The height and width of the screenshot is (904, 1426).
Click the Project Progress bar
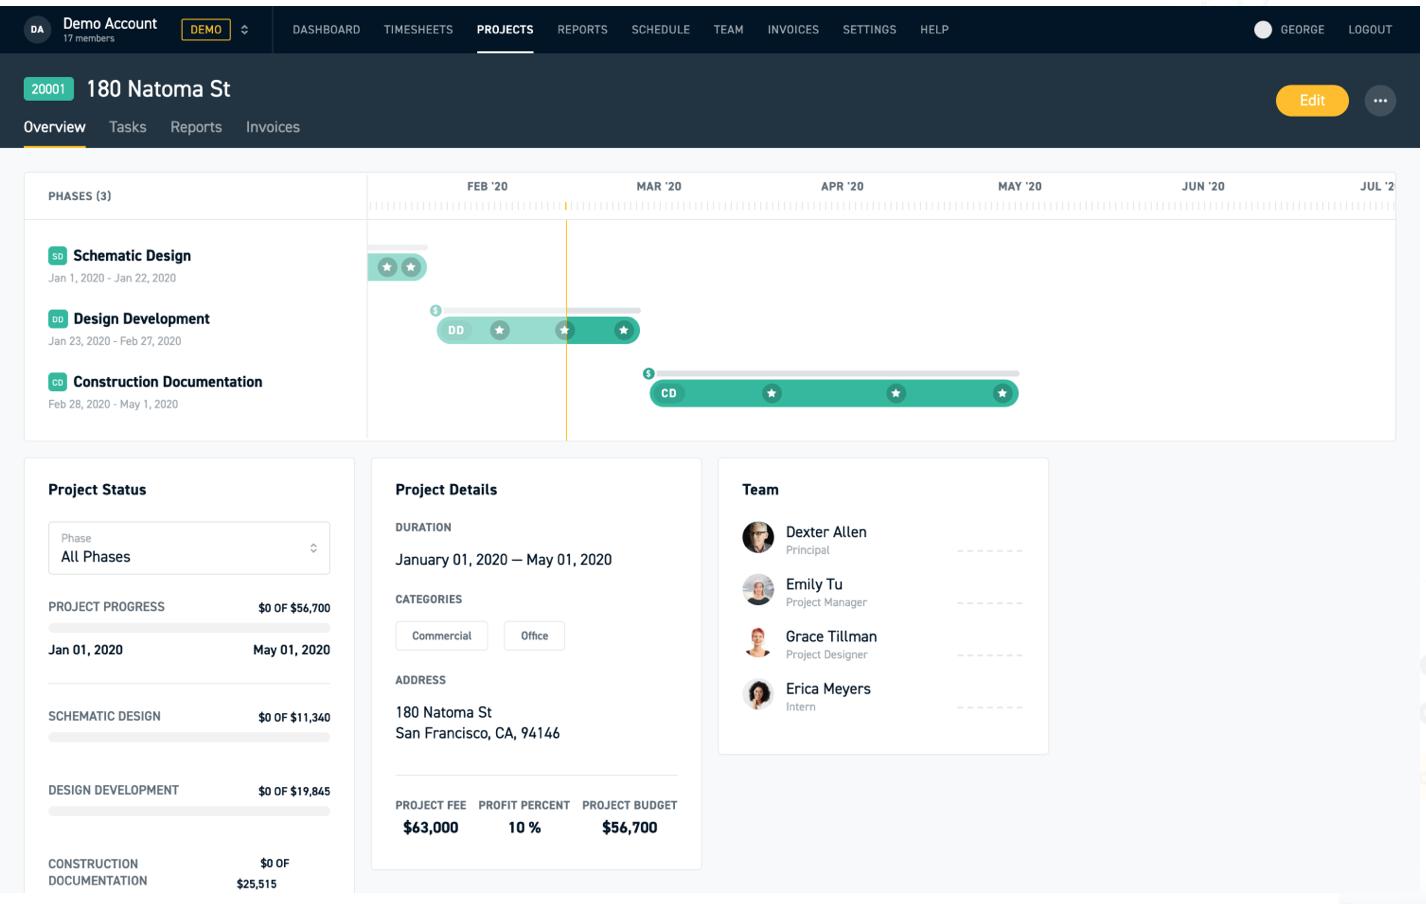[x=189, y=628]
